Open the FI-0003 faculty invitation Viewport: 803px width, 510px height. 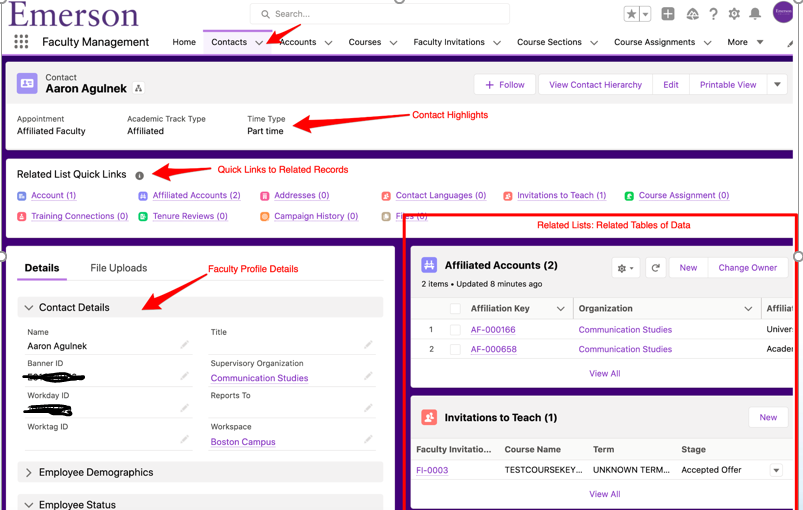[432, 470]
